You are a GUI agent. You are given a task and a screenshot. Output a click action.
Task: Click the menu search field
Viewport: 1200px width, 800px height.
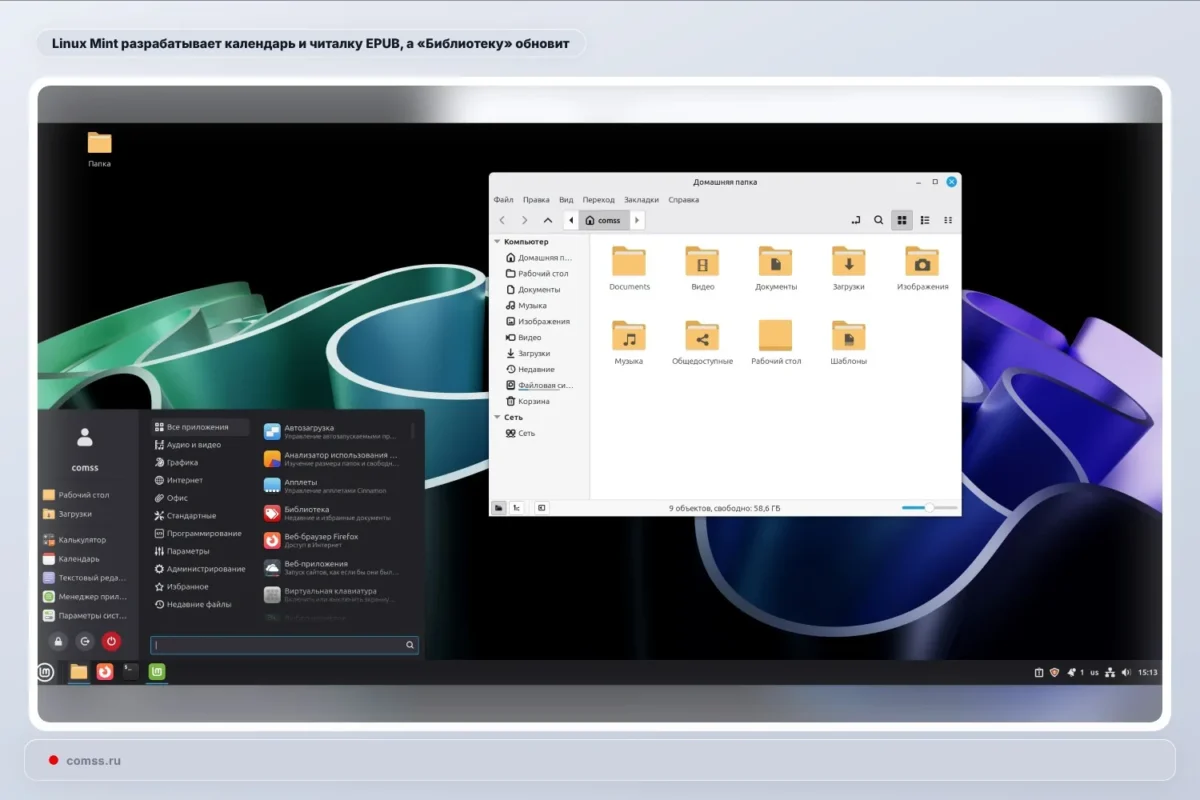click(284, 645)
